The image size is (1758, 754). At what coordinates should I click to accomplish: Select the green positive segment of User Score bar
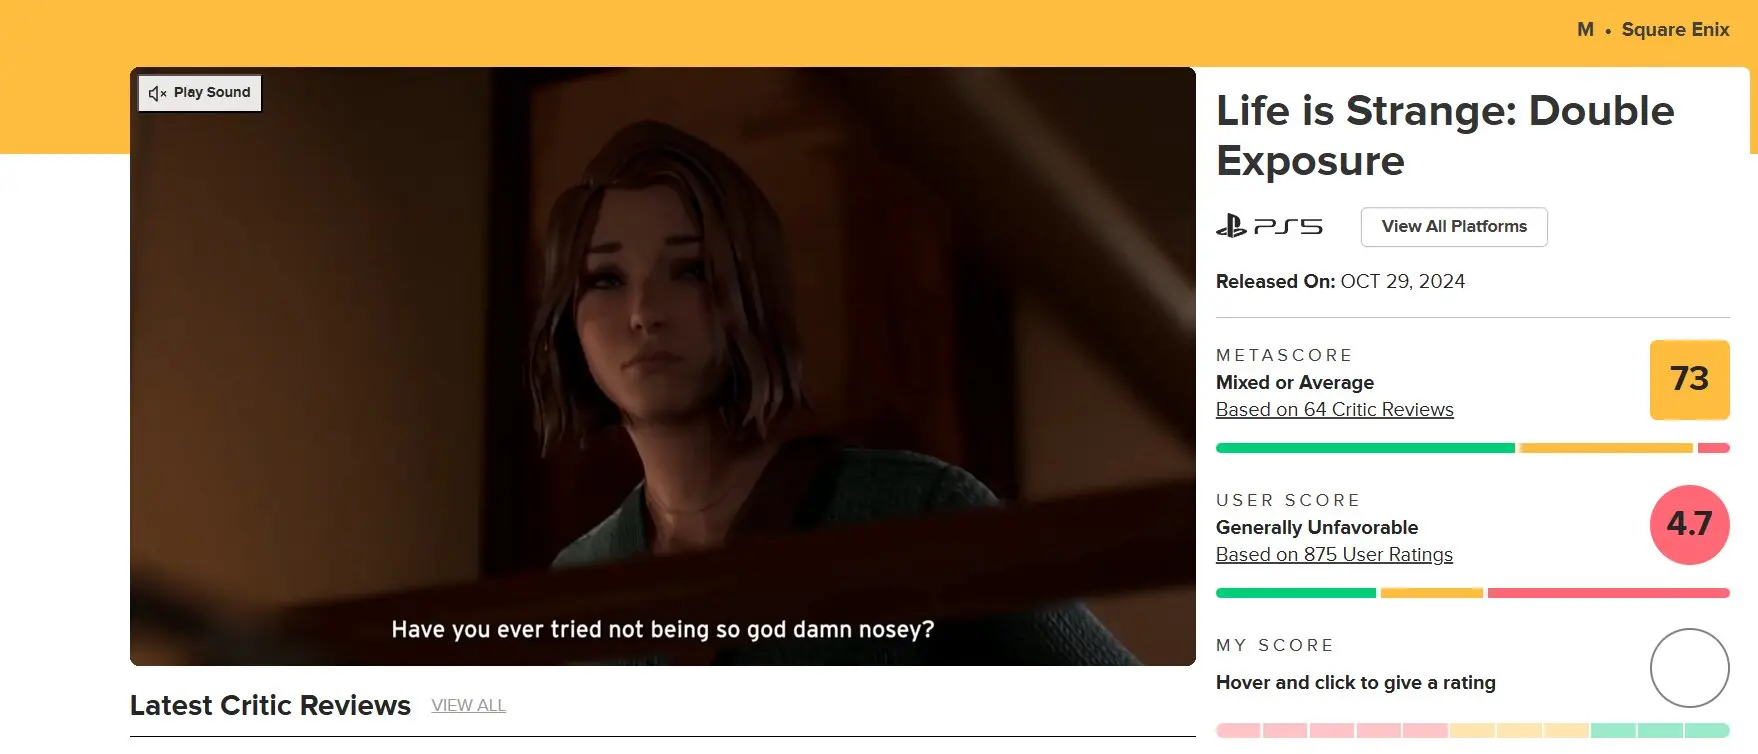click(x=1295, y=593)
